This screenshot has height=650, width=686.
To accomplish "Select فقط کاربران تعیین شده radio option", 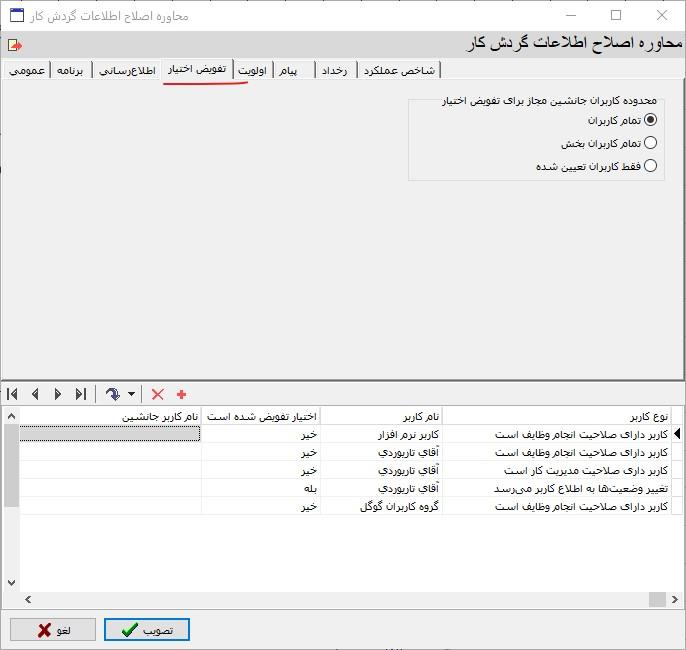I will pyautogui.click(x=650, y=165).
